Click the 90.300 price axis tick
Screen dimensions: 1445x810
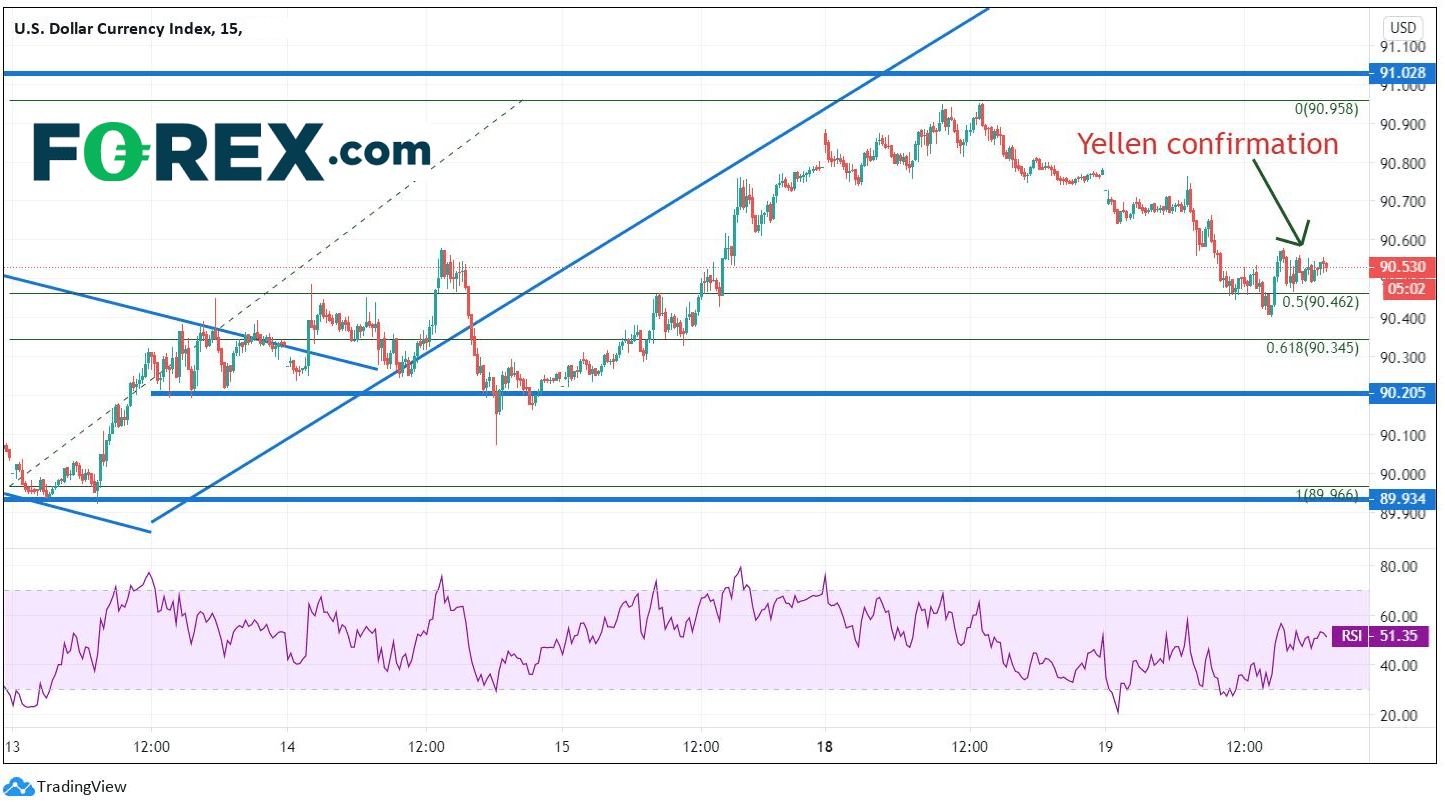point(1401,357)
